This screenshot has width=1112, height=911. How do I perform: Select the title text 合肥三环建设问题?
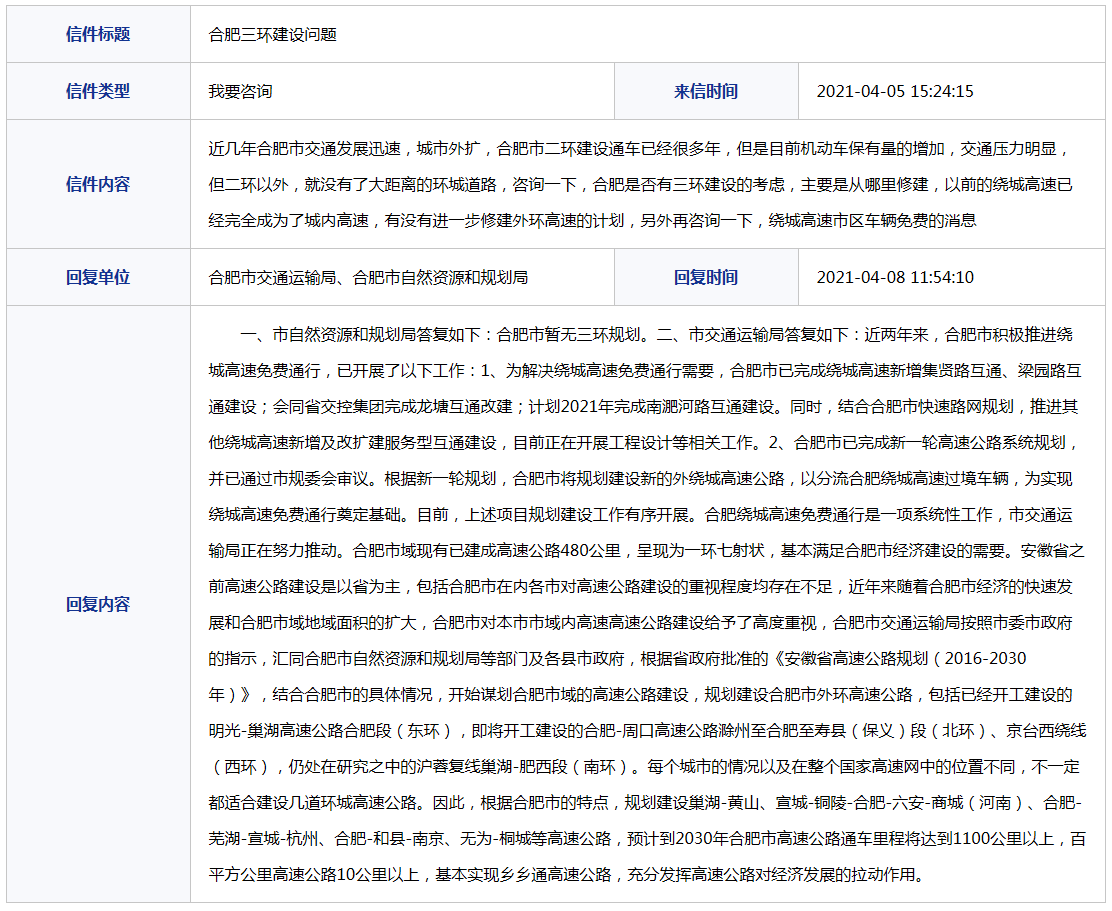click(x=272, y=35)
